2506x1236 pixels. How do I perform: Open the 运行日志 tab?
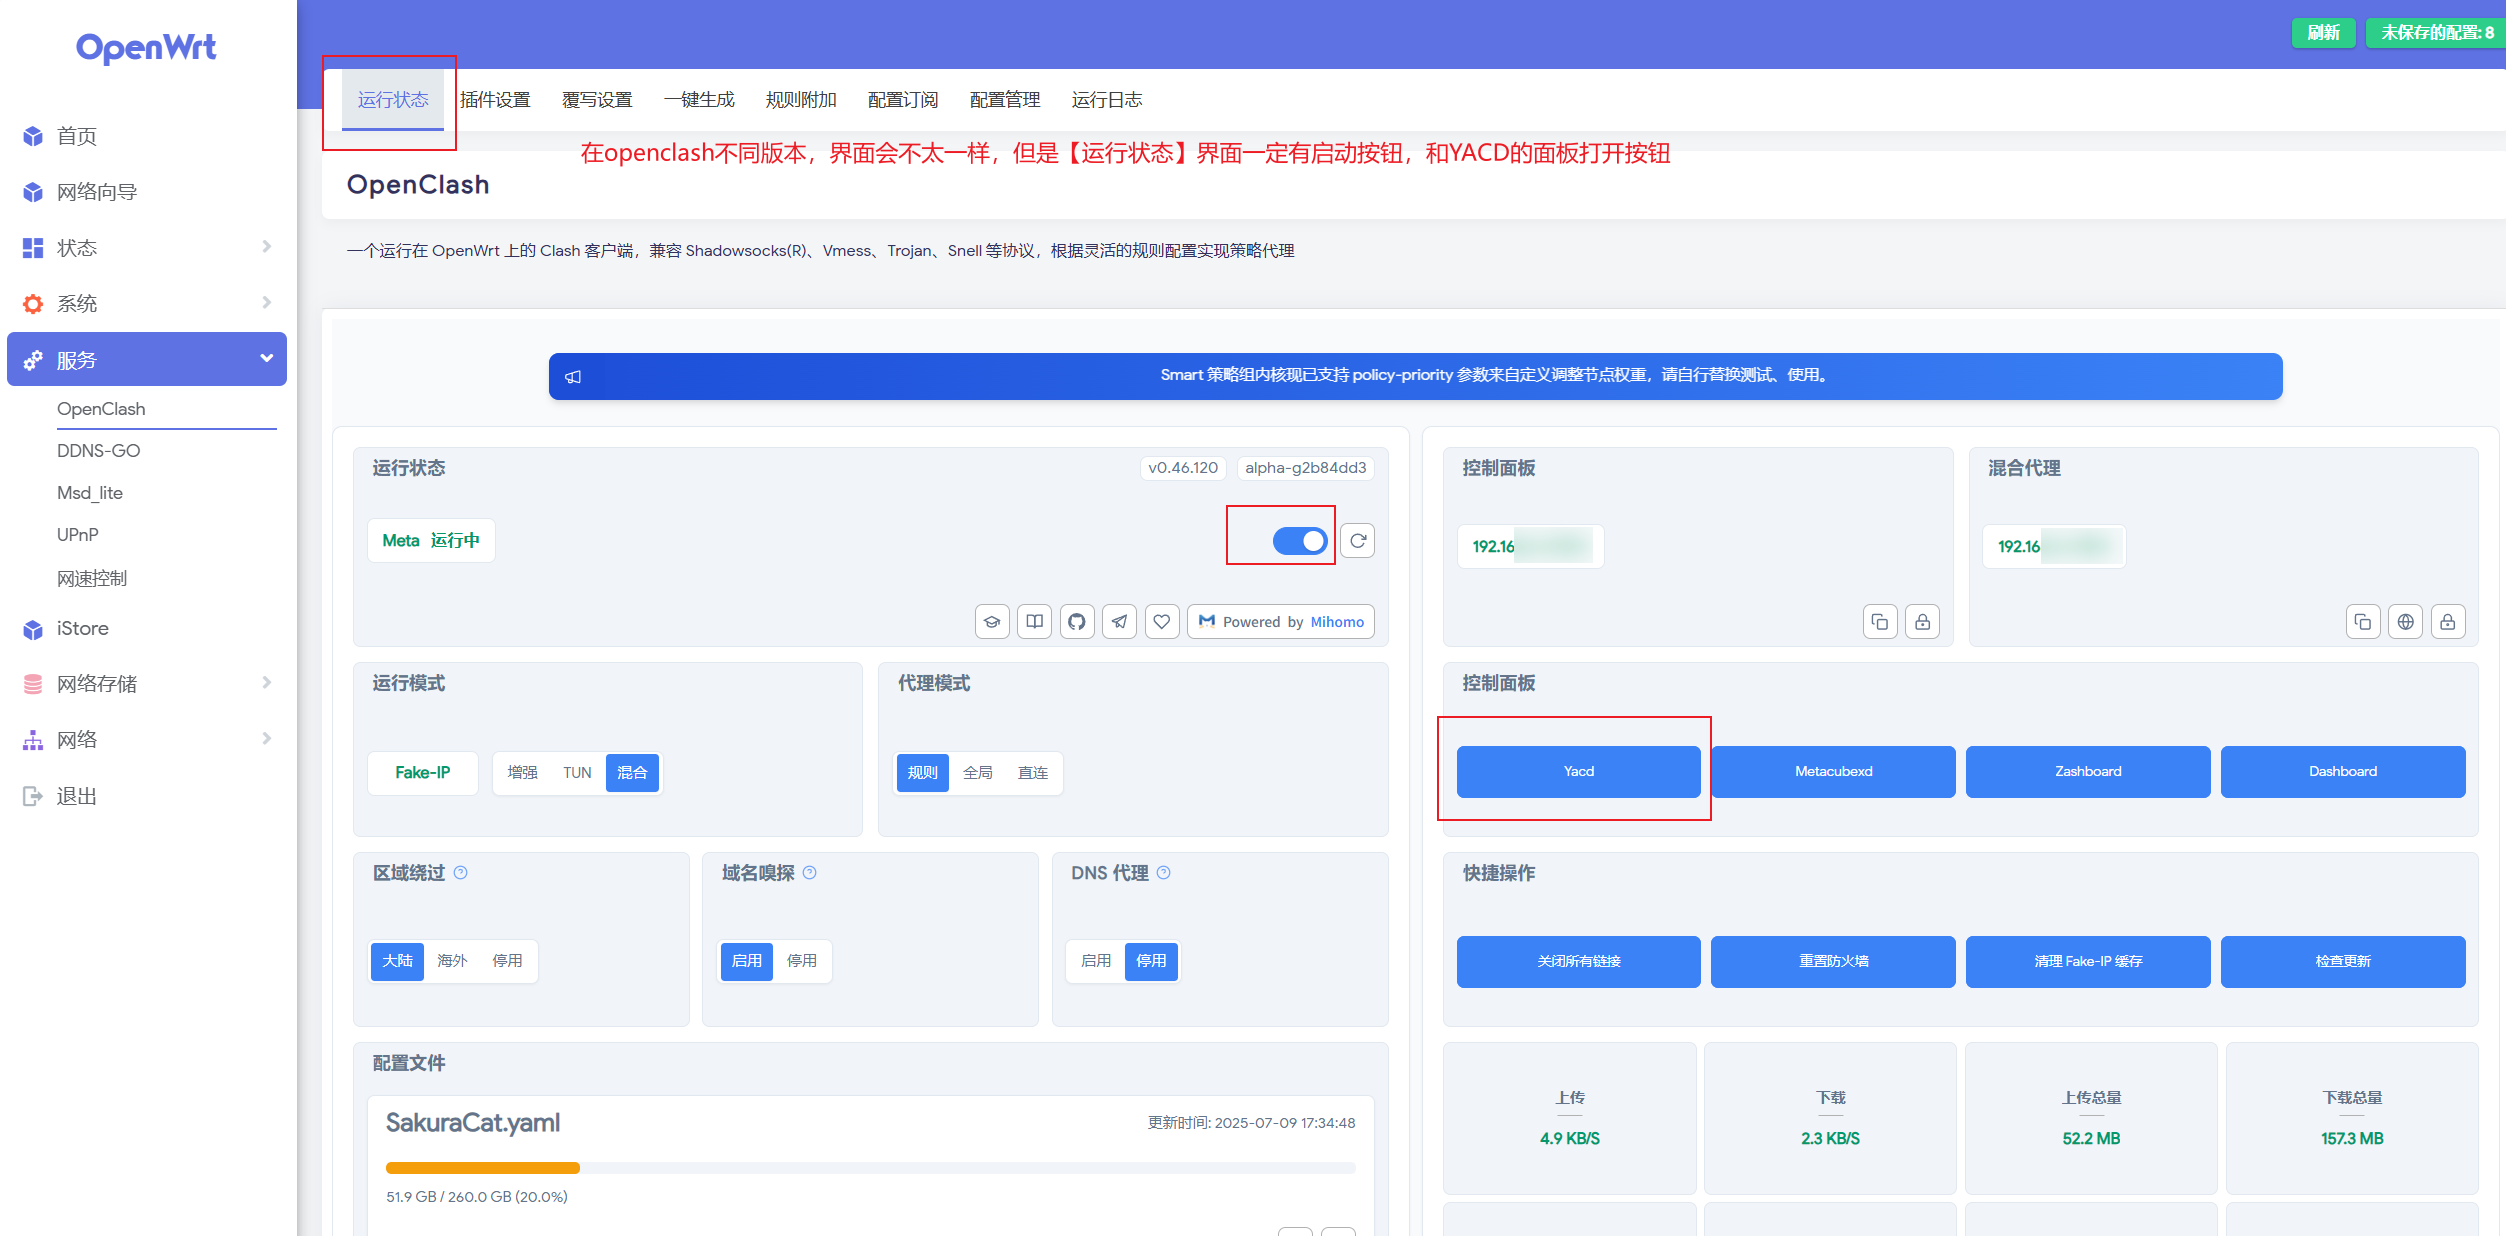[x=1107, y=100]
